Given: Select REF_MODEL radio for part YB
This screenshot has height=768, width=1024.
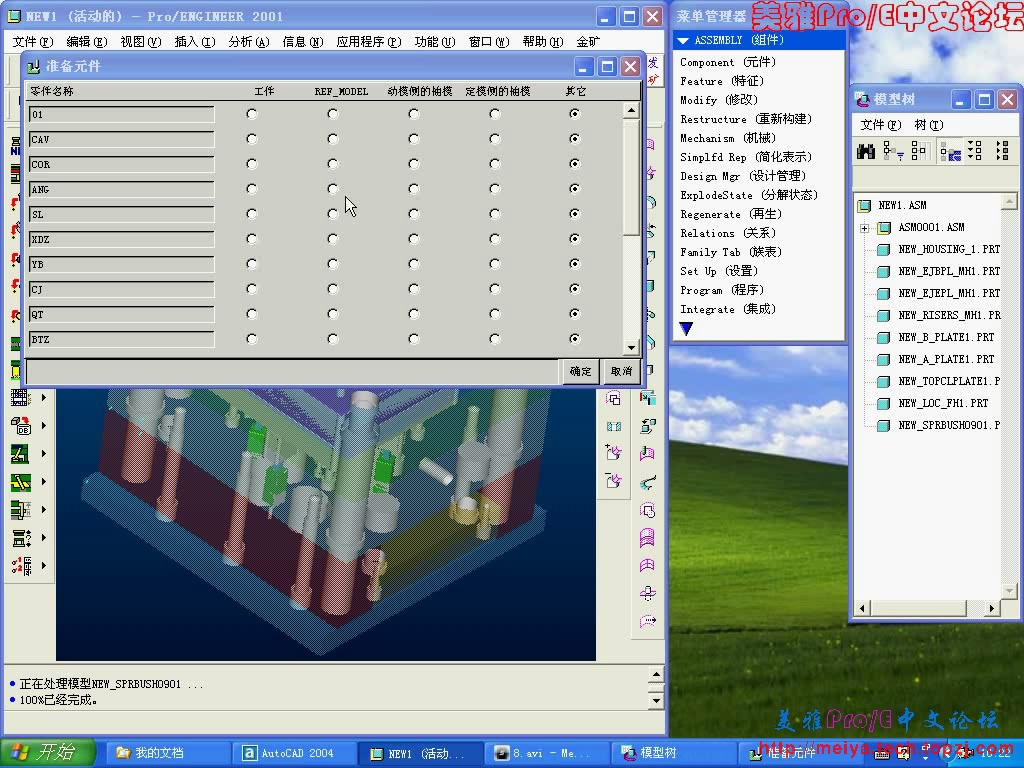Looking at the screenshot, I should (x=333, y=264).
